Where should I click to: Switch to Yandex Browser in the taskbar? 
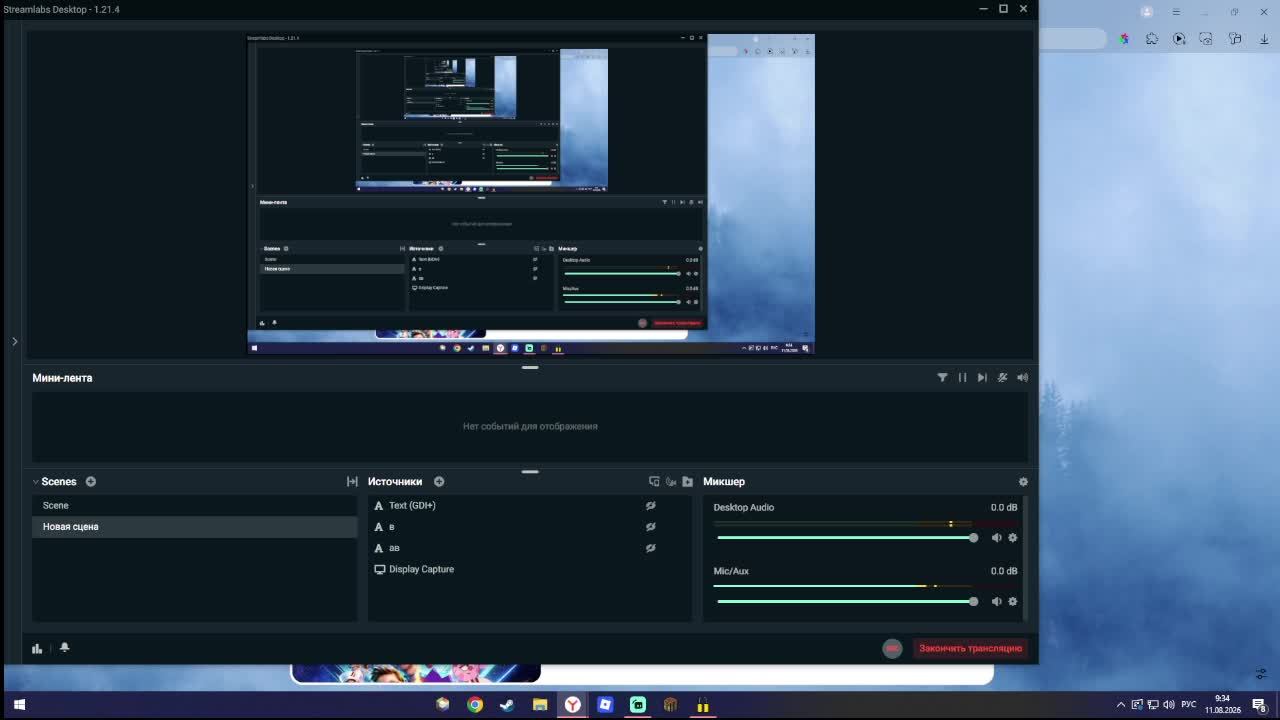(x=572, y=705)
